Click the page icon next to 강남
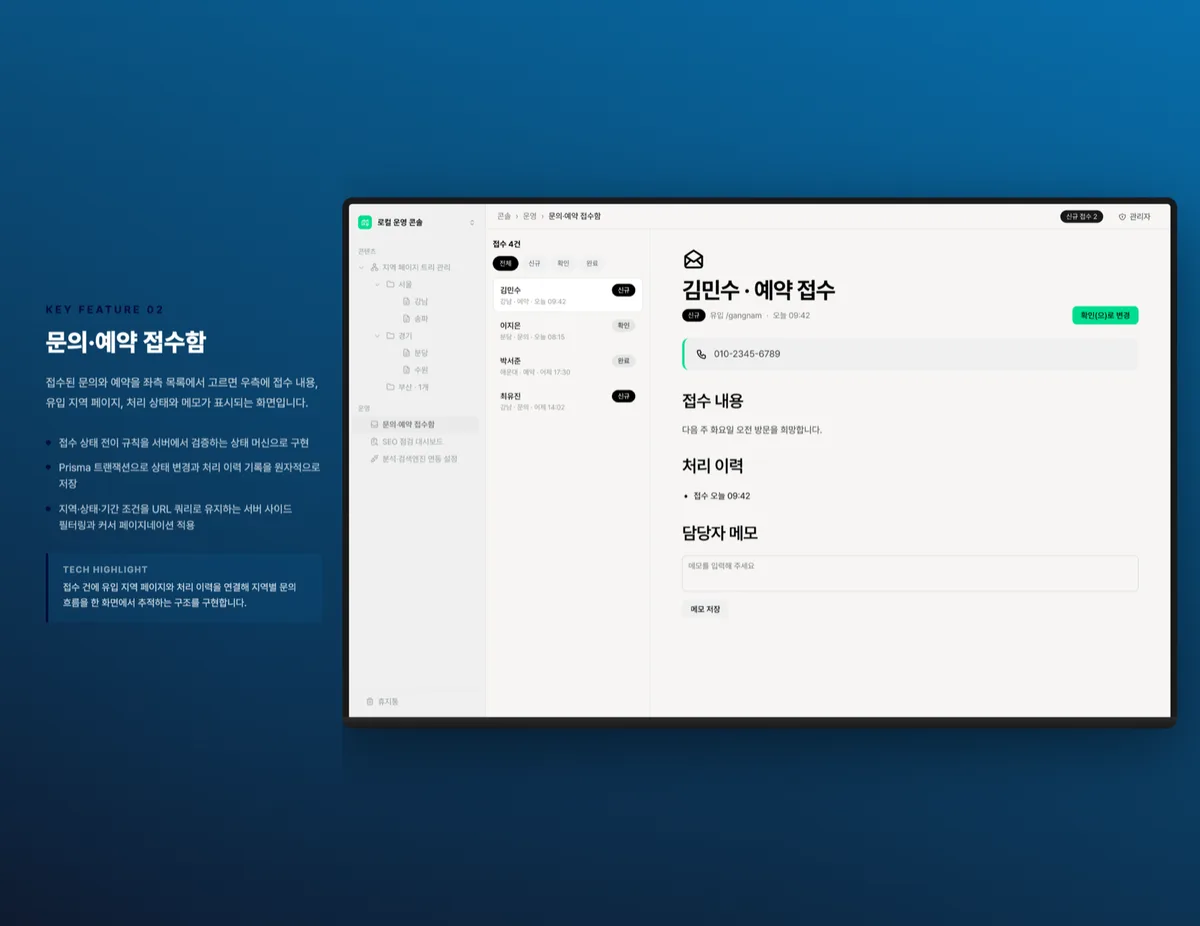The height and width of the screenshot is (926, 1200). 407,301
